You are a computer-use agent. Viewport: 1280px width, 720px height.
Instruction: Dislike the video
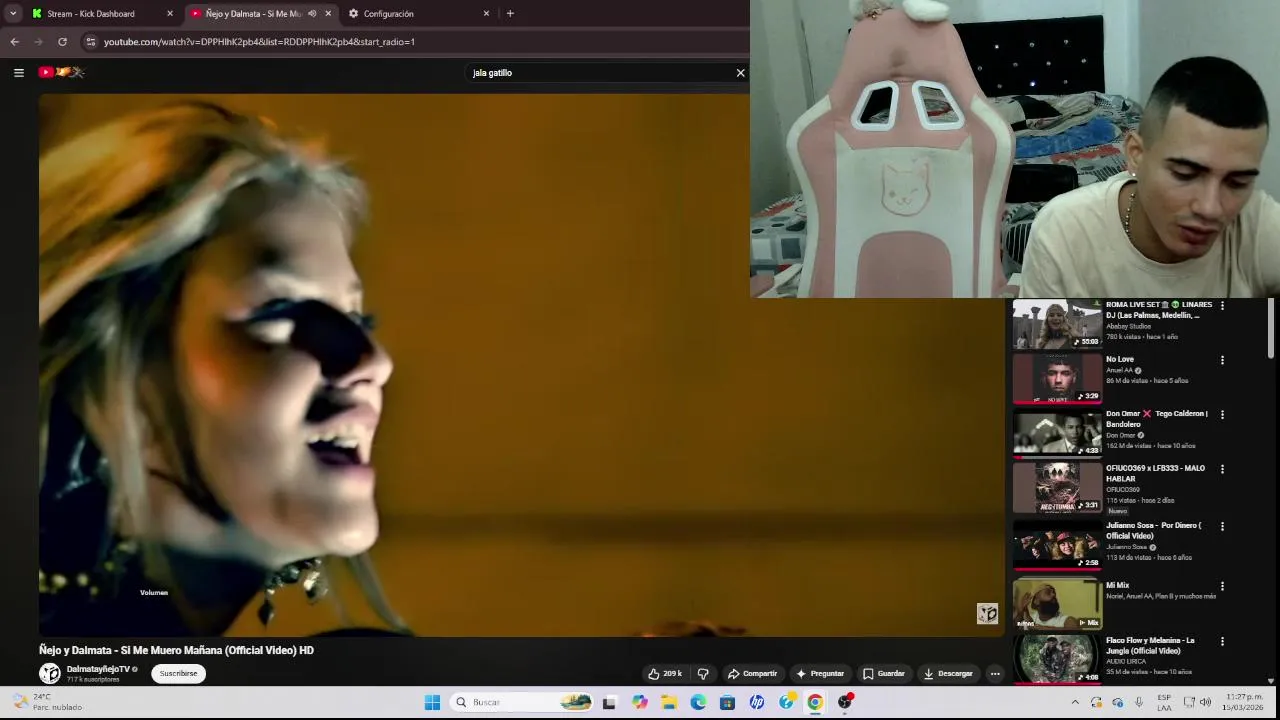tap(703, 674)
